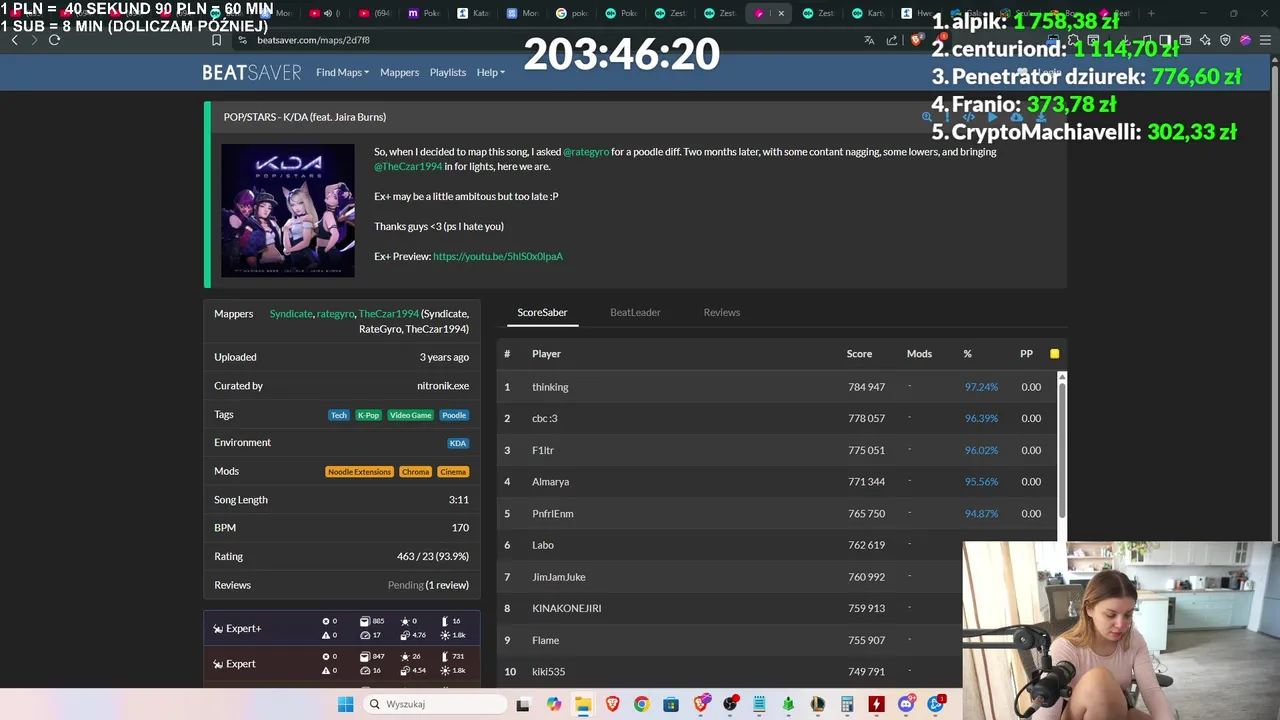The width and height of the screenshot is (1280, 720).
Task: Click the share page icon
Action: 892,40
